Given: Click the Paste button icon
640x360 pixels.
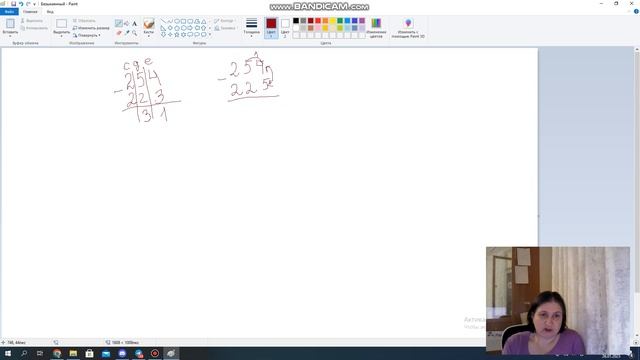Looking at the screenshot, I should pos(10,23).
